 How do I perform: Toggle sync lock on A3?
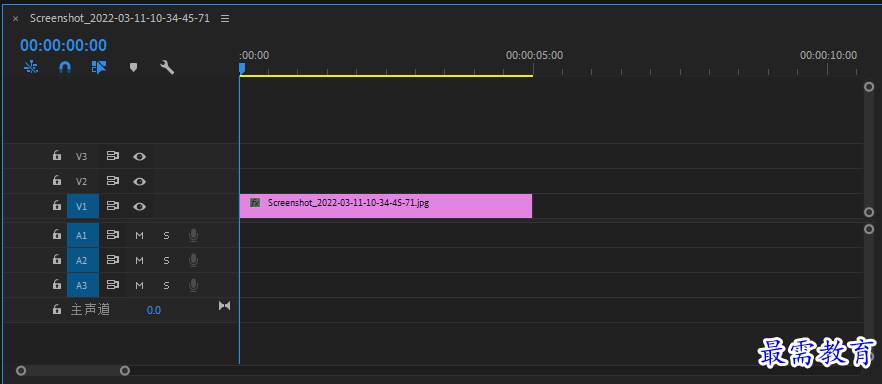(113, 284)
